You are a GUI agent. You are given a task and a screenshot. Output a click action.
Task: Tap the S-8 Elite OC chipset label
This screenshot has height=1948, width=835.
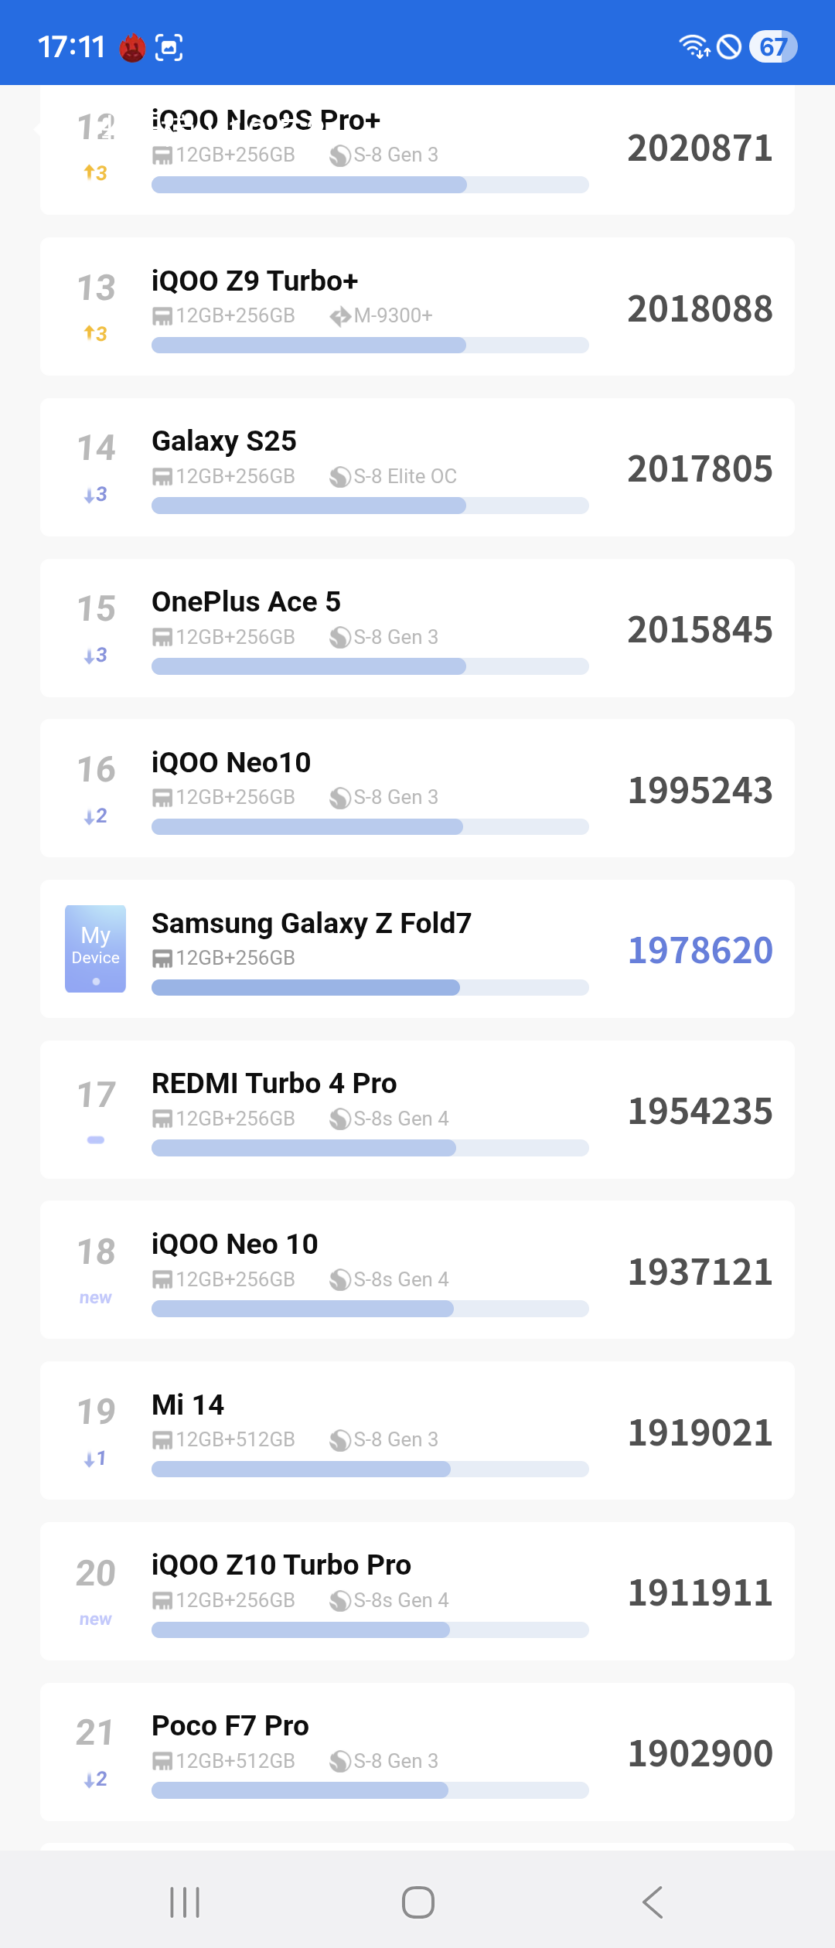tap(405, 476)
